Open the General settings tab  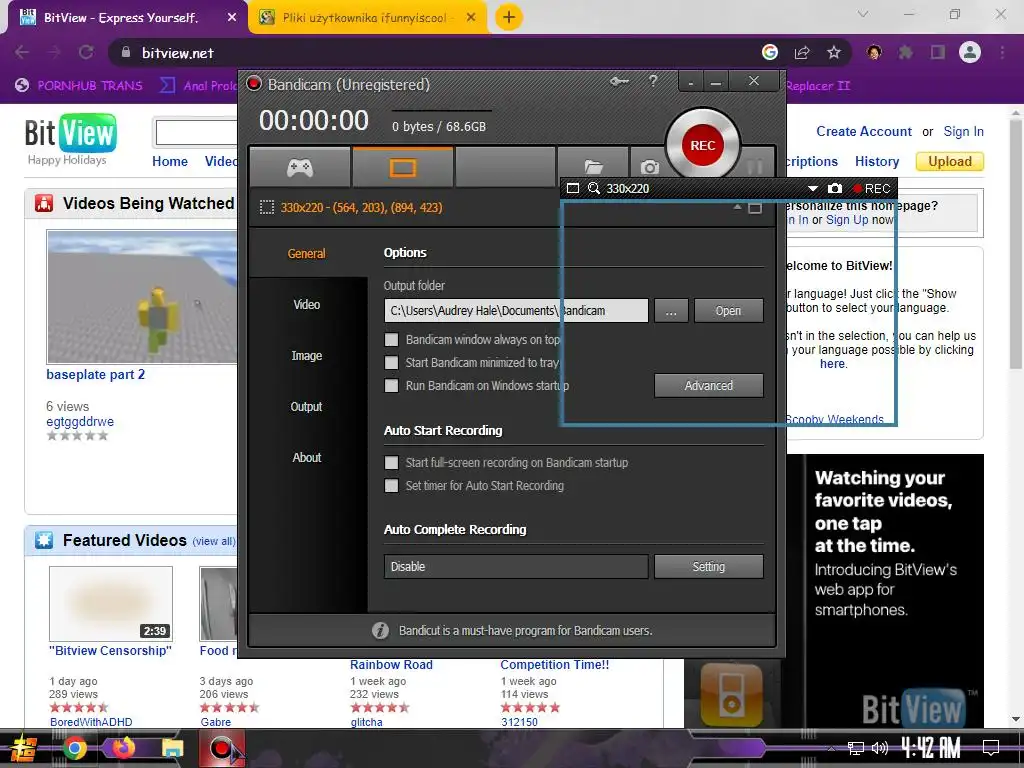(306, 253)
